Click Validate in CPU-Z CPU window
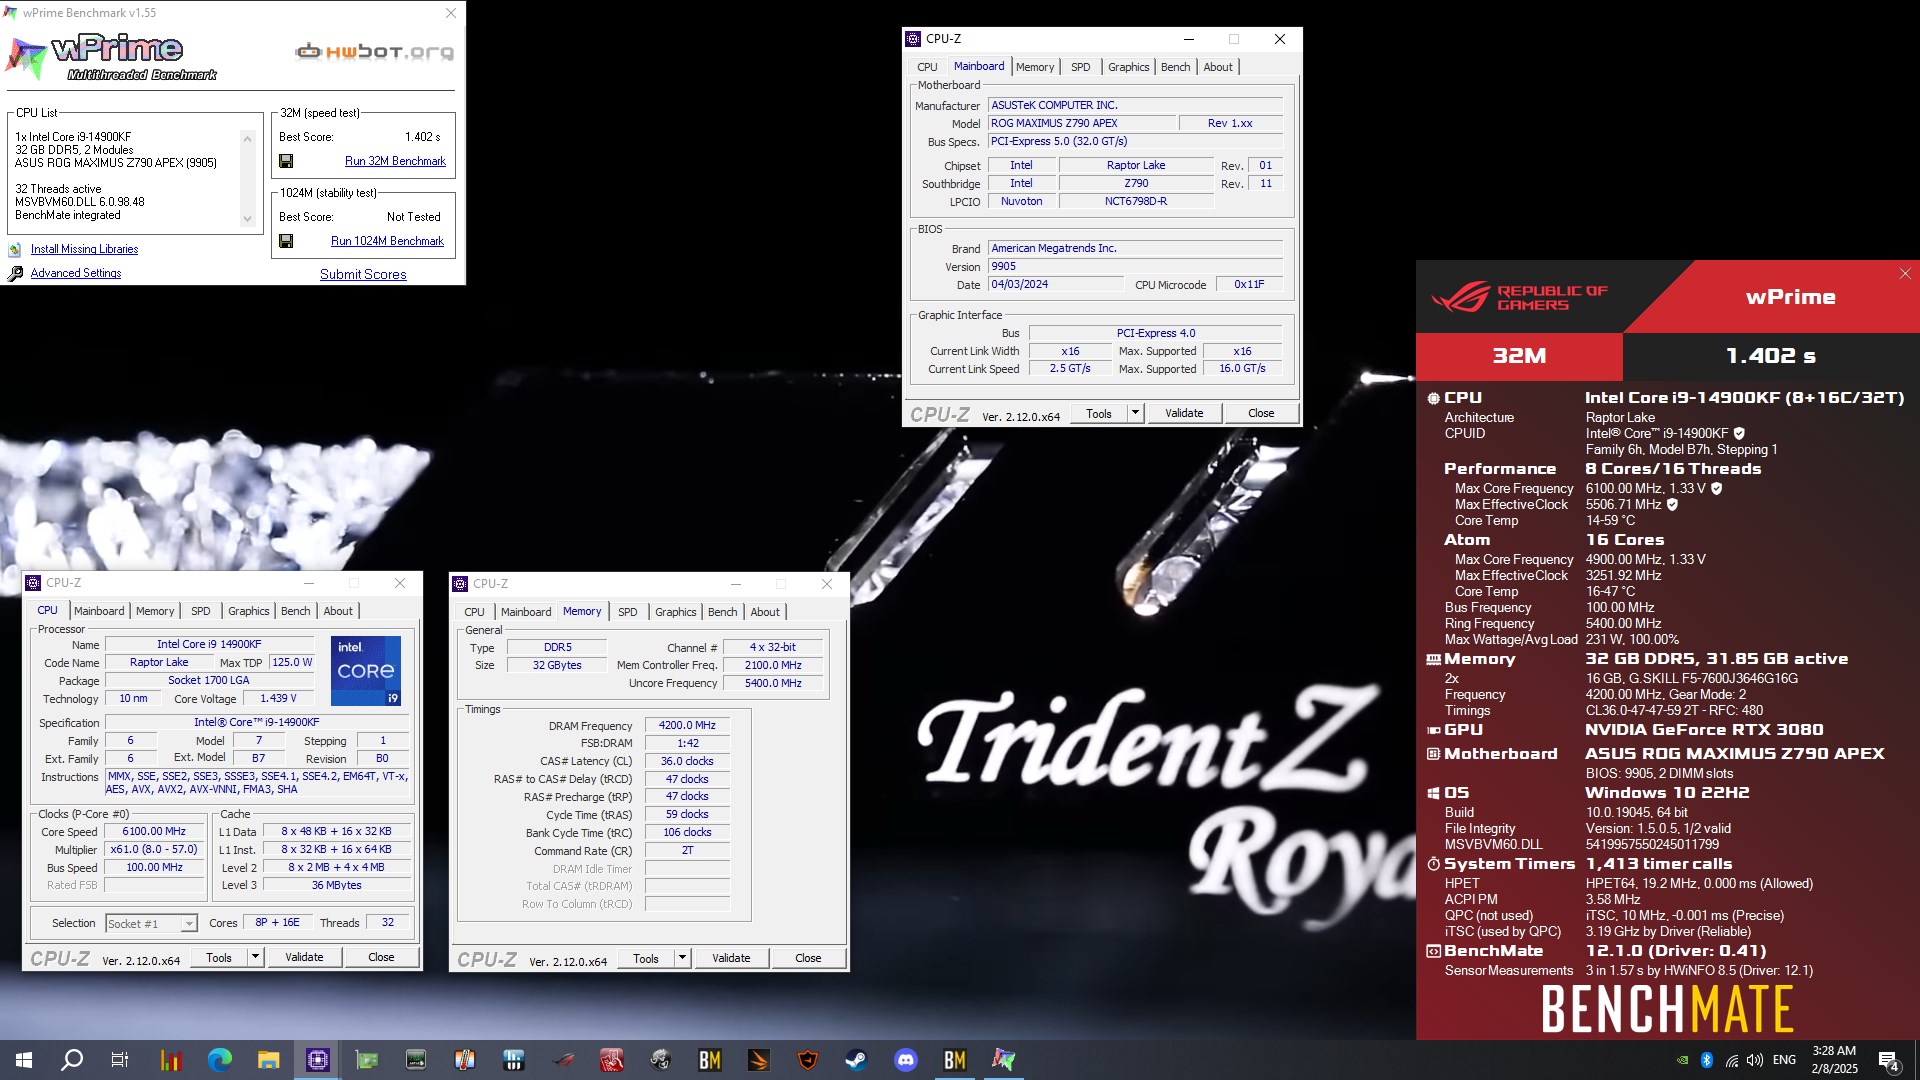 pos(304,957)
